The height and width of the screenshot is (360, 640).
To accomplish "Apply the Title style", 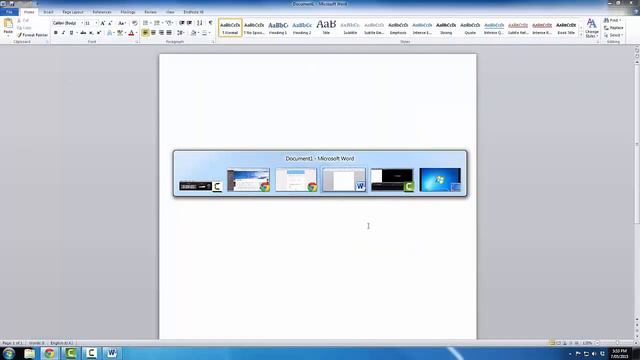I will pos(326,28).
